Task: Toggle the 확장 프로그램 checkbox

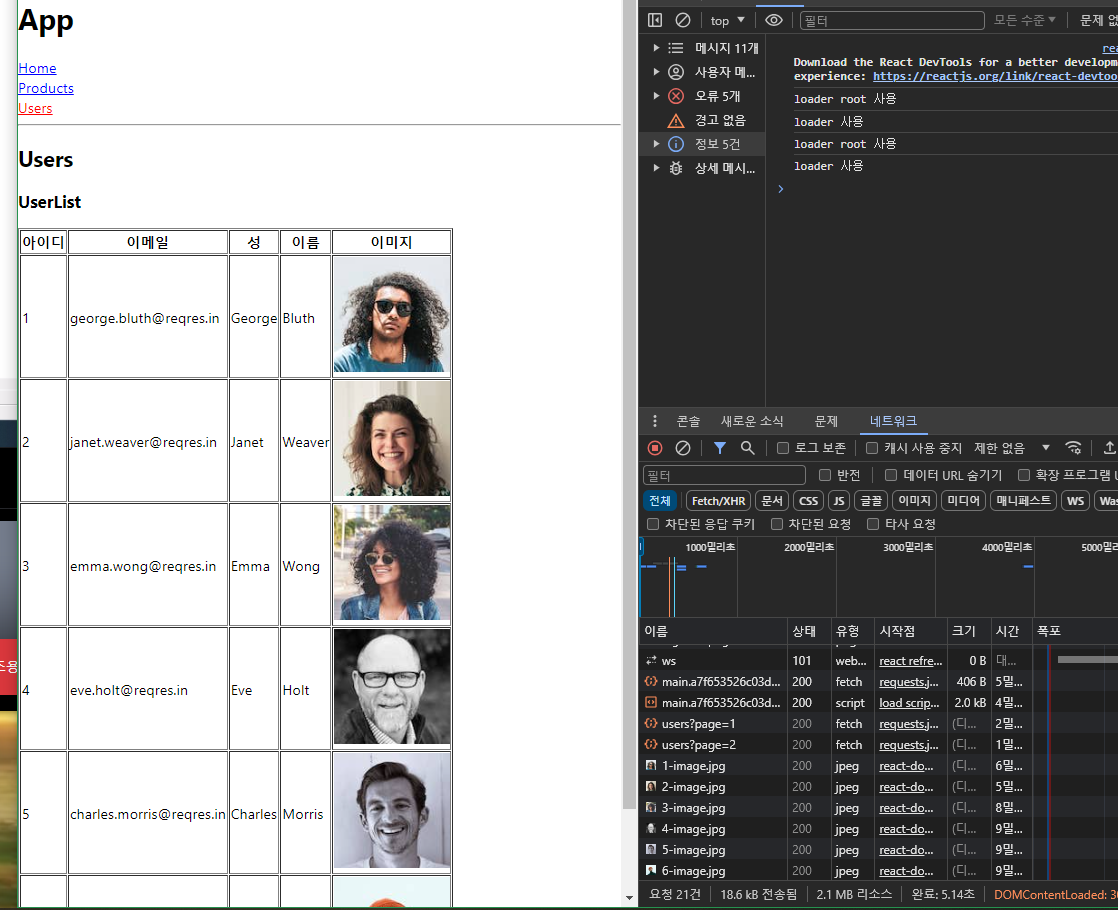Action: [1024, 475]
